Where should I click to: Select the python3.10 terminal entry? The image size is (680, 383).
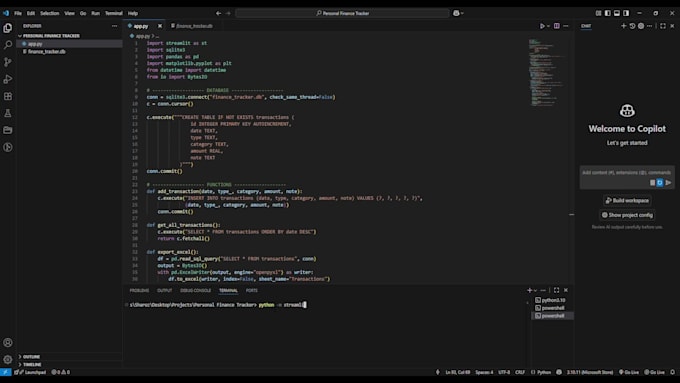[552, 300]
